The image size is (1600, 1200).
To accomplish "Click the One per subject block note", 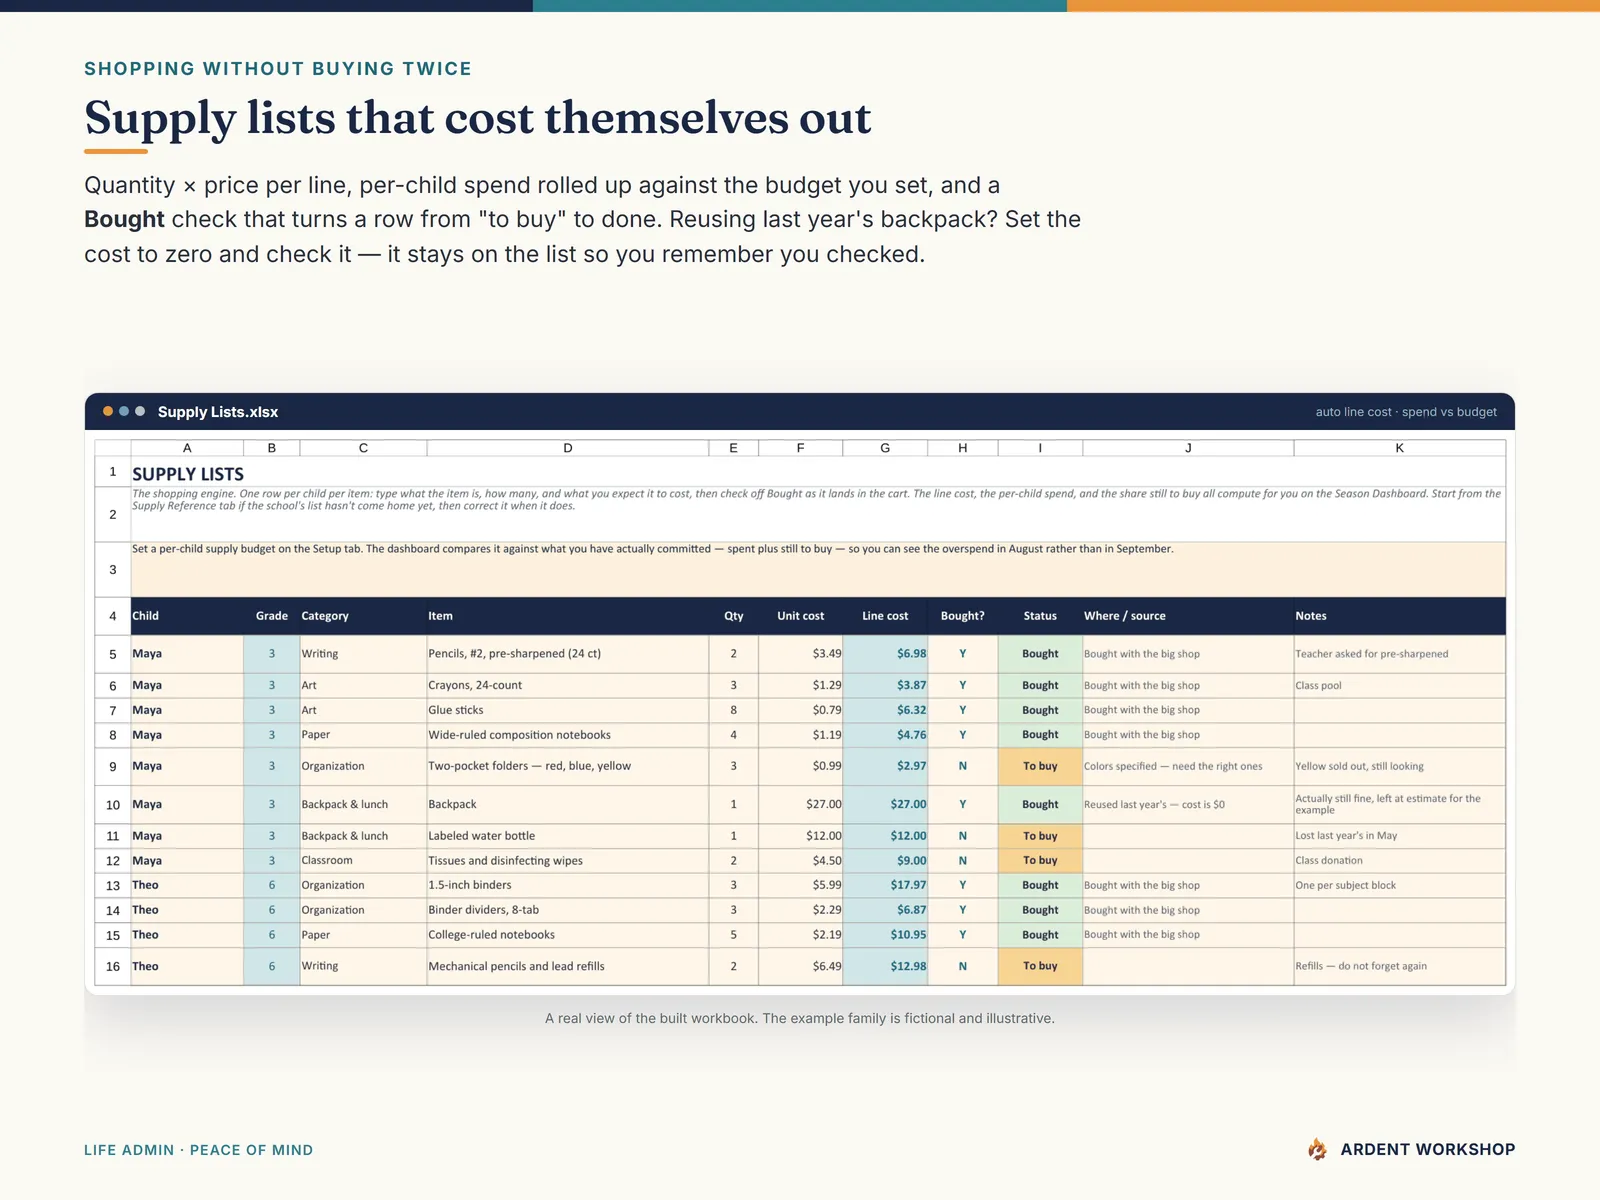I will 1400,885.
